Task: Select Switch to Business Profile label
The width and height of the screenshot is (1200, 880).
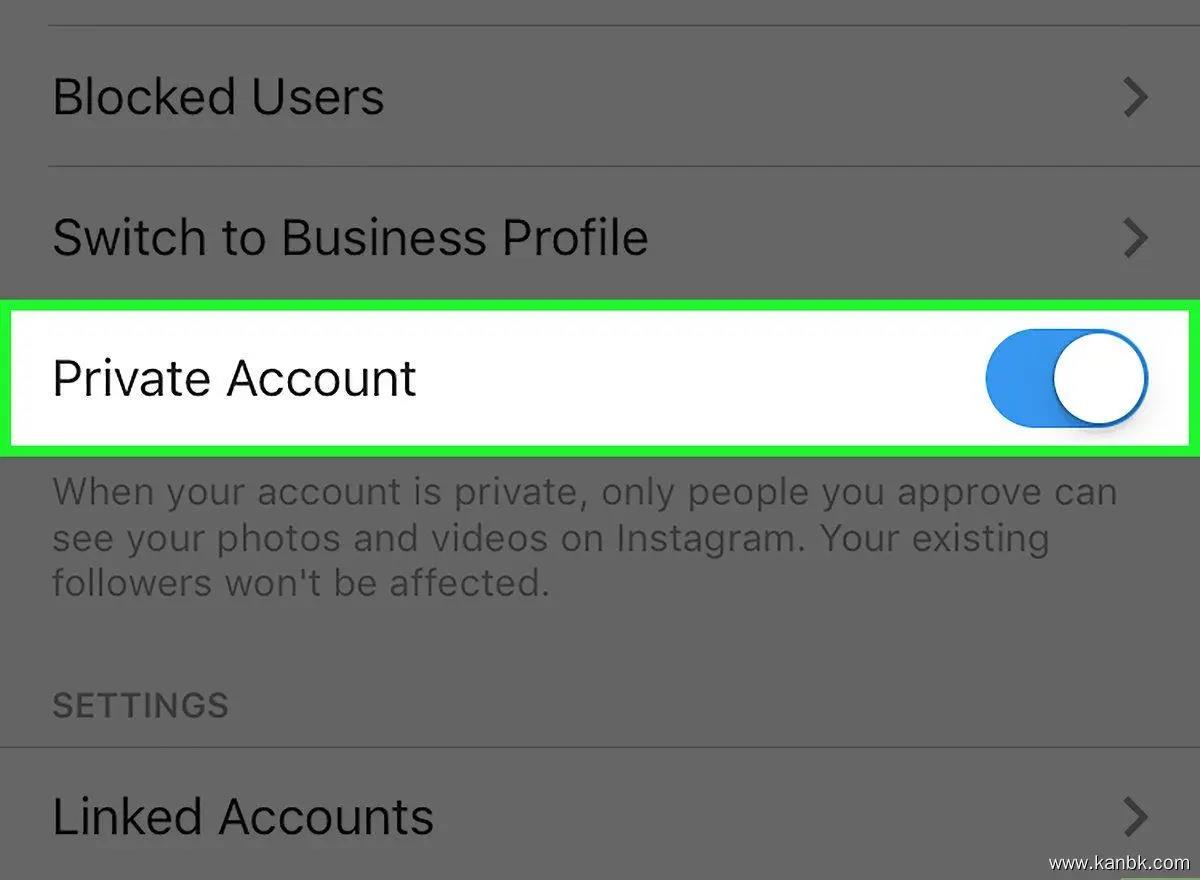Action: coord(350,238)
